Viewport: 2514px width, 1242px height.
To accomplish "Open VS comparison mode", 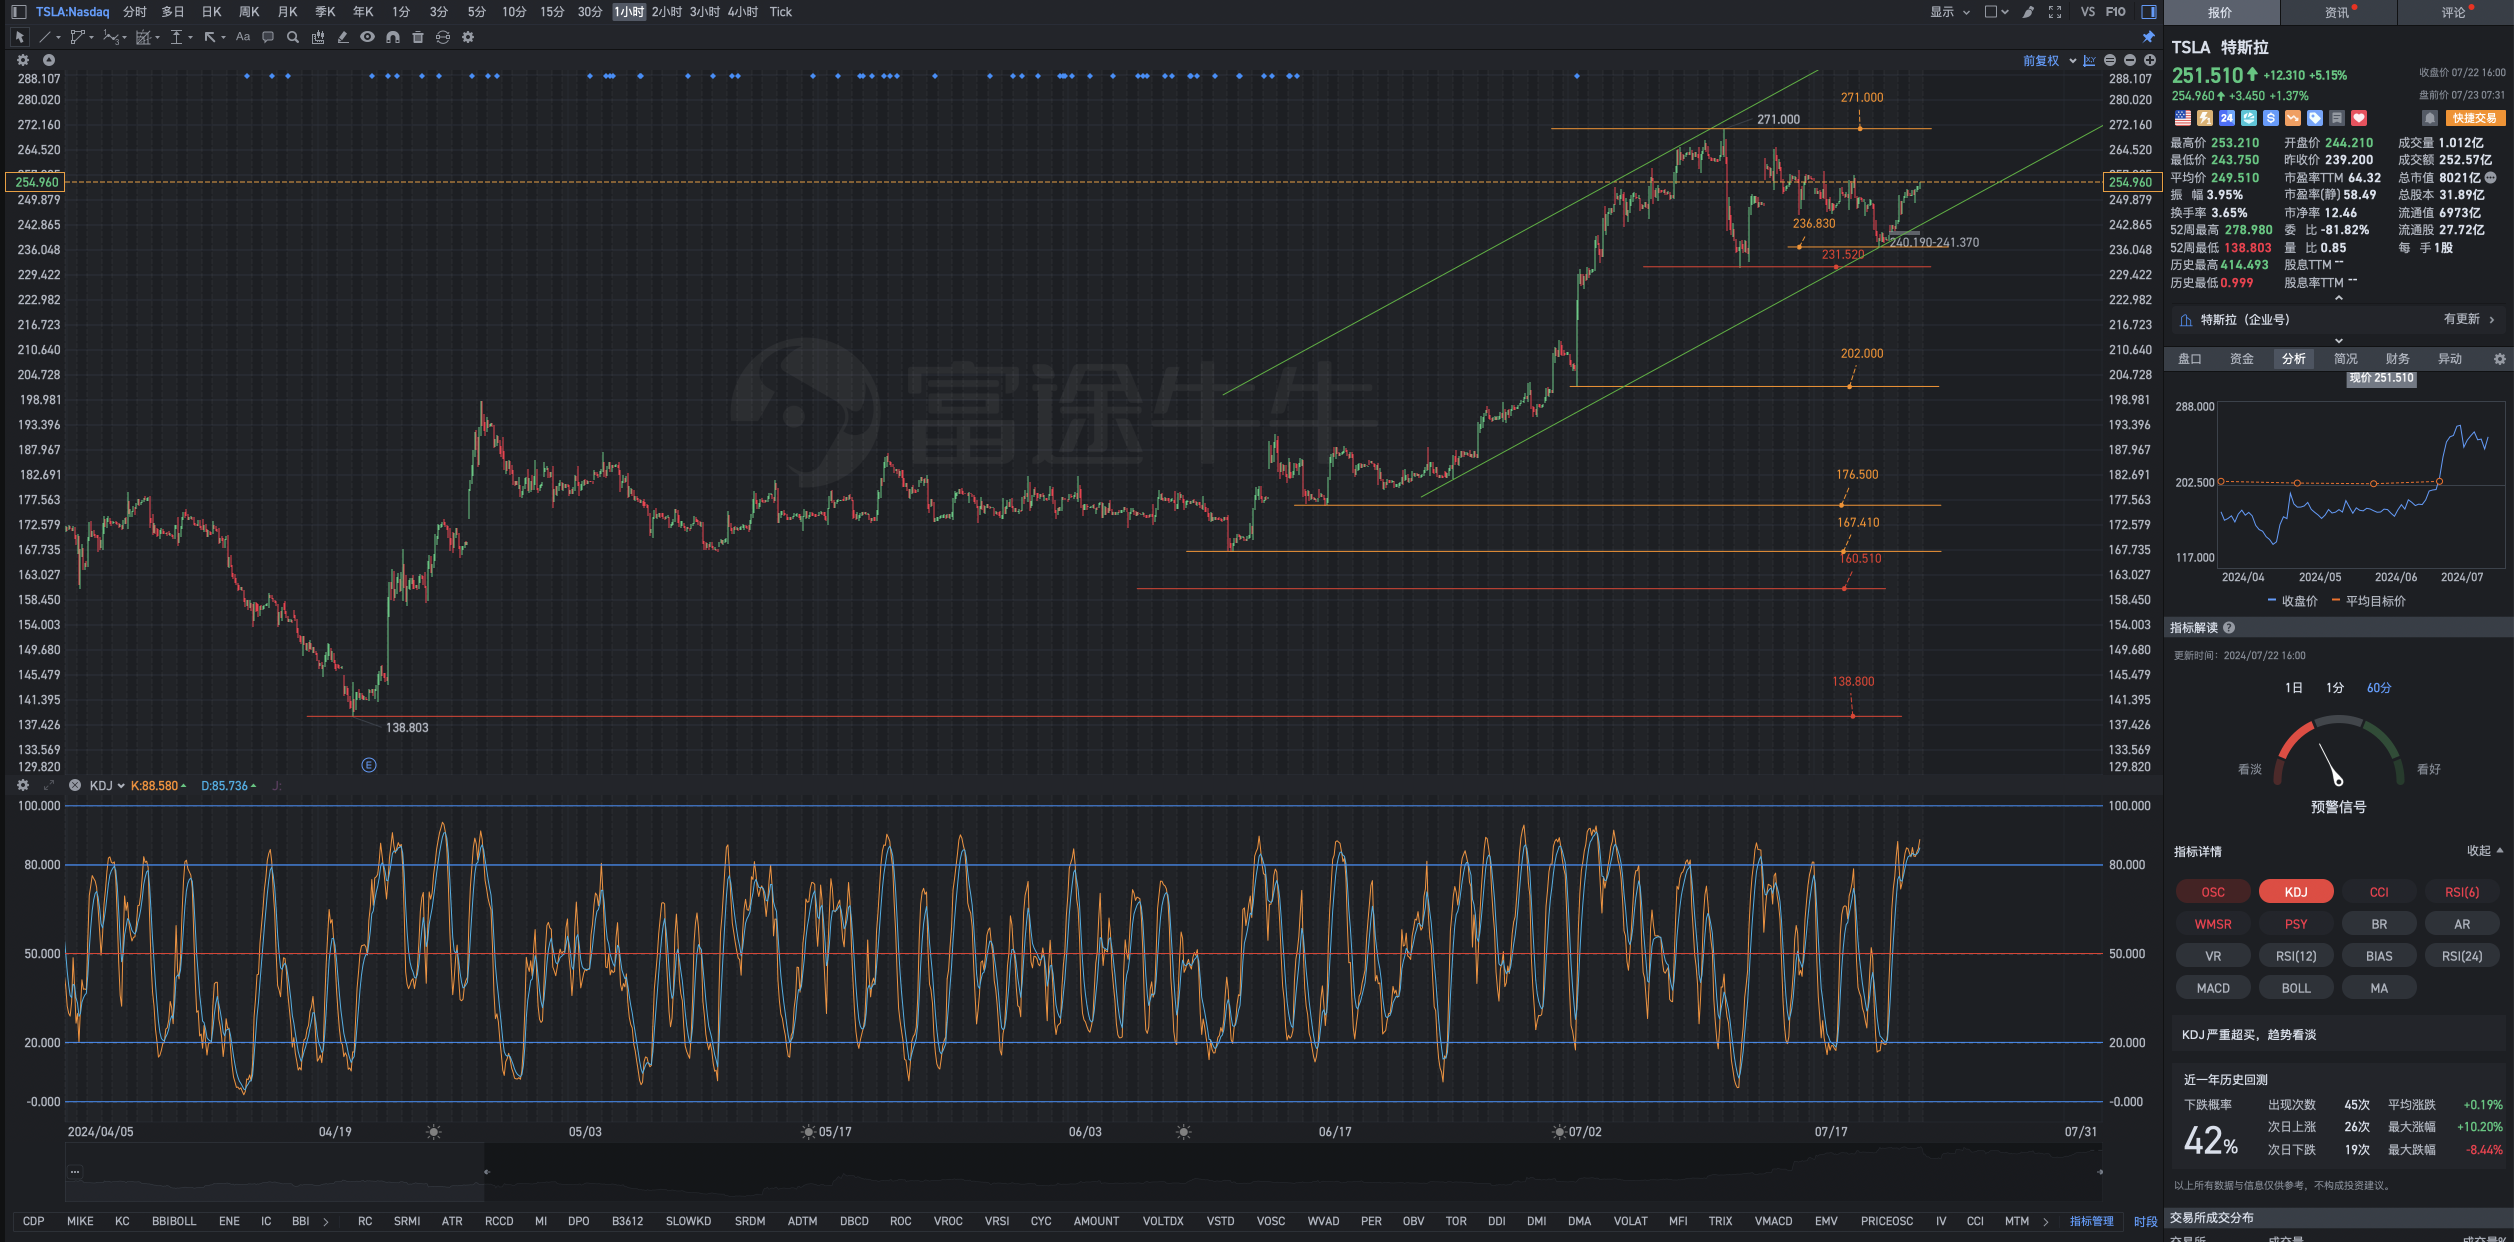I will [x=2088, y=12].
